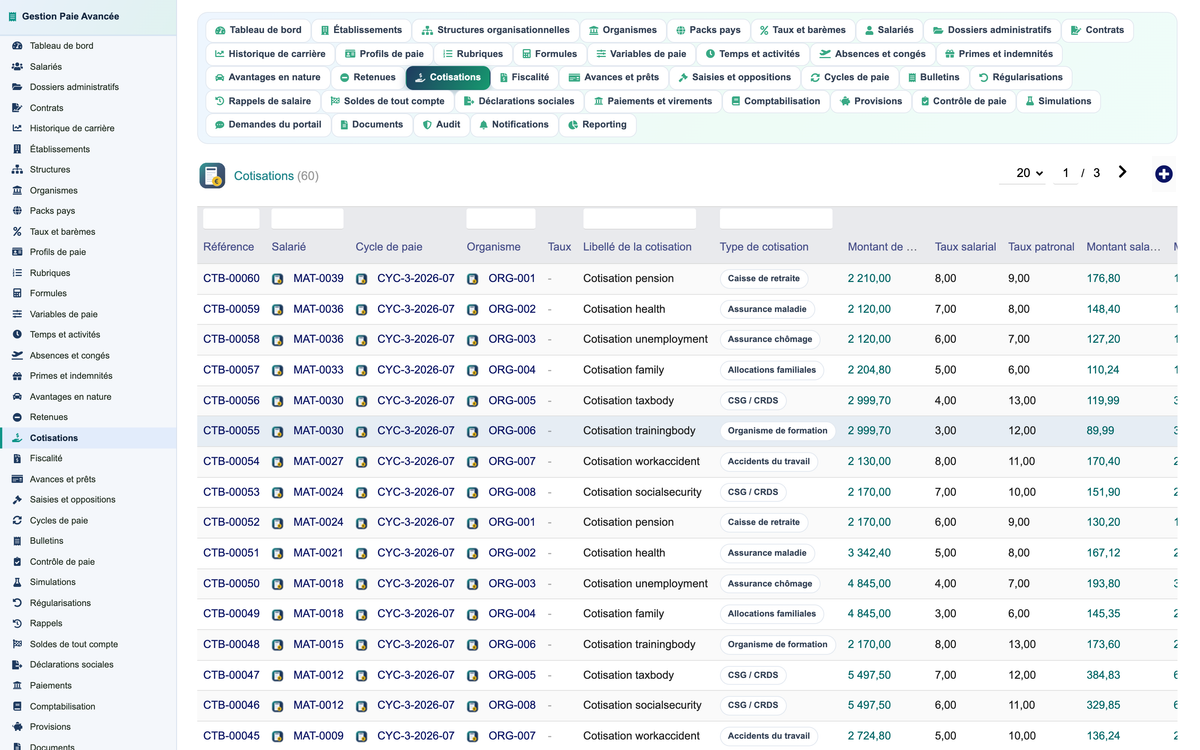
Task: Click the Libellé de la cotisation filter field
Action: tap(639, 218)
